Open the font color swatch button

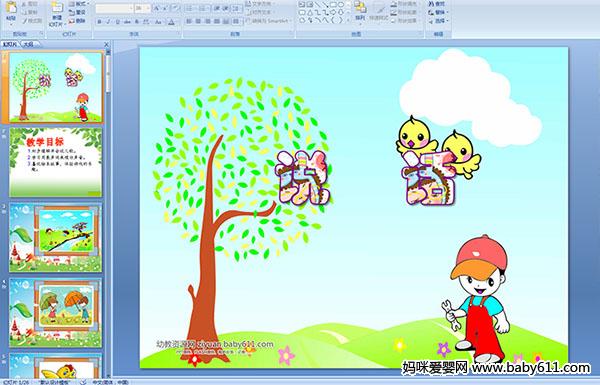pos(171,22)
